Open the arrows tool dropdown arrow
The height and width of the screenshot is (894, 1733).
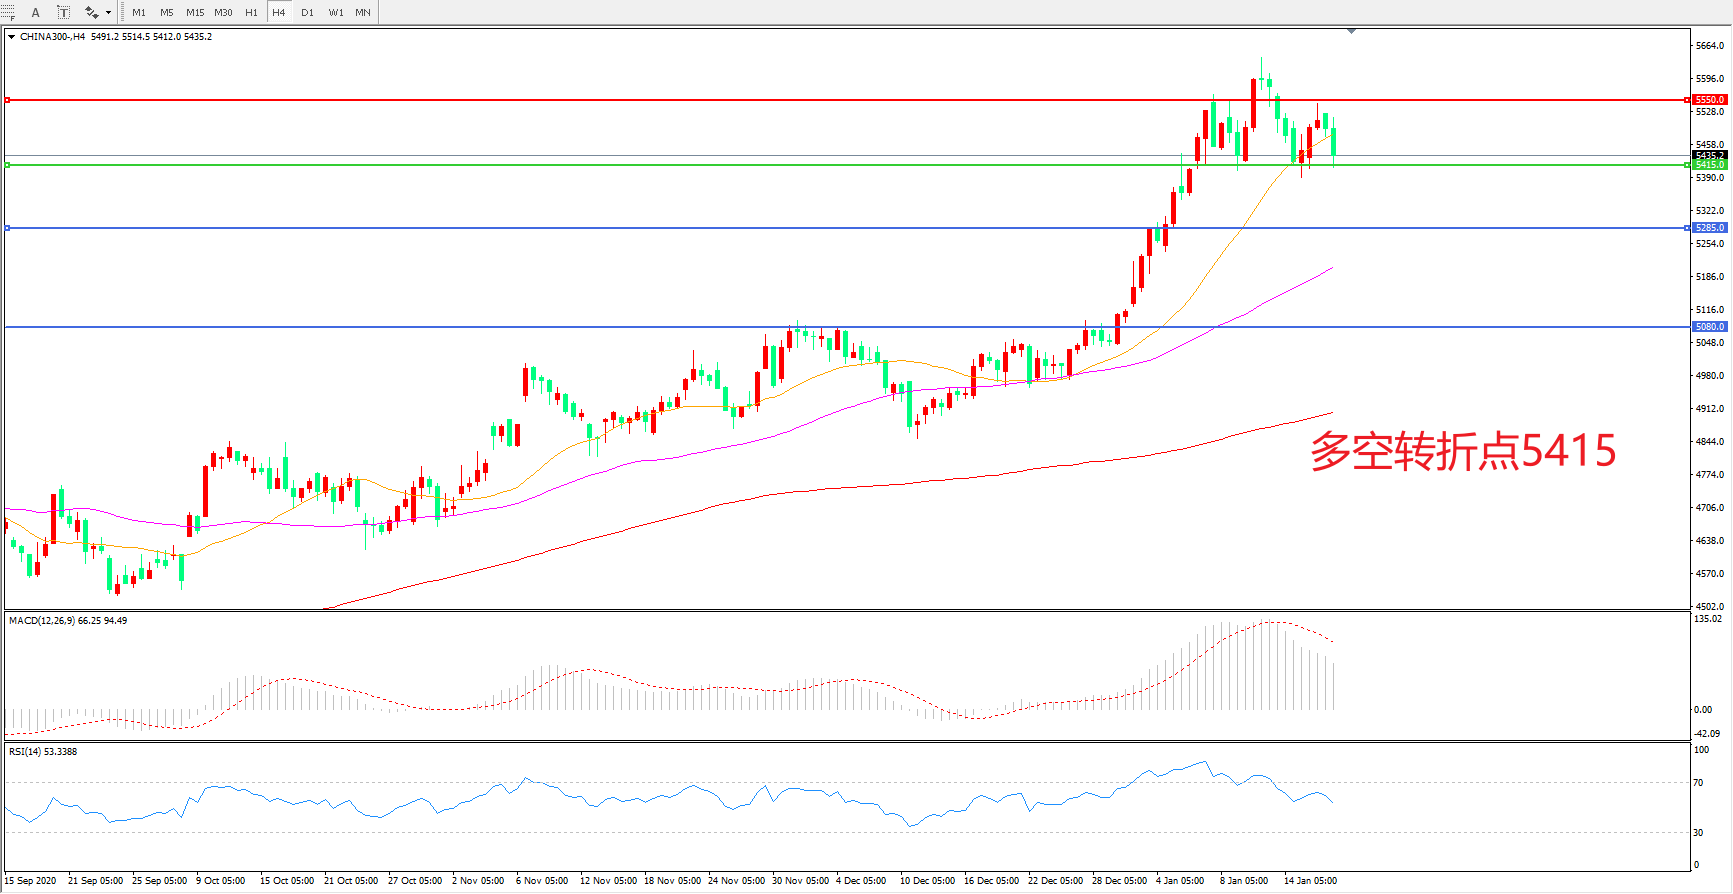click(108, 13)
